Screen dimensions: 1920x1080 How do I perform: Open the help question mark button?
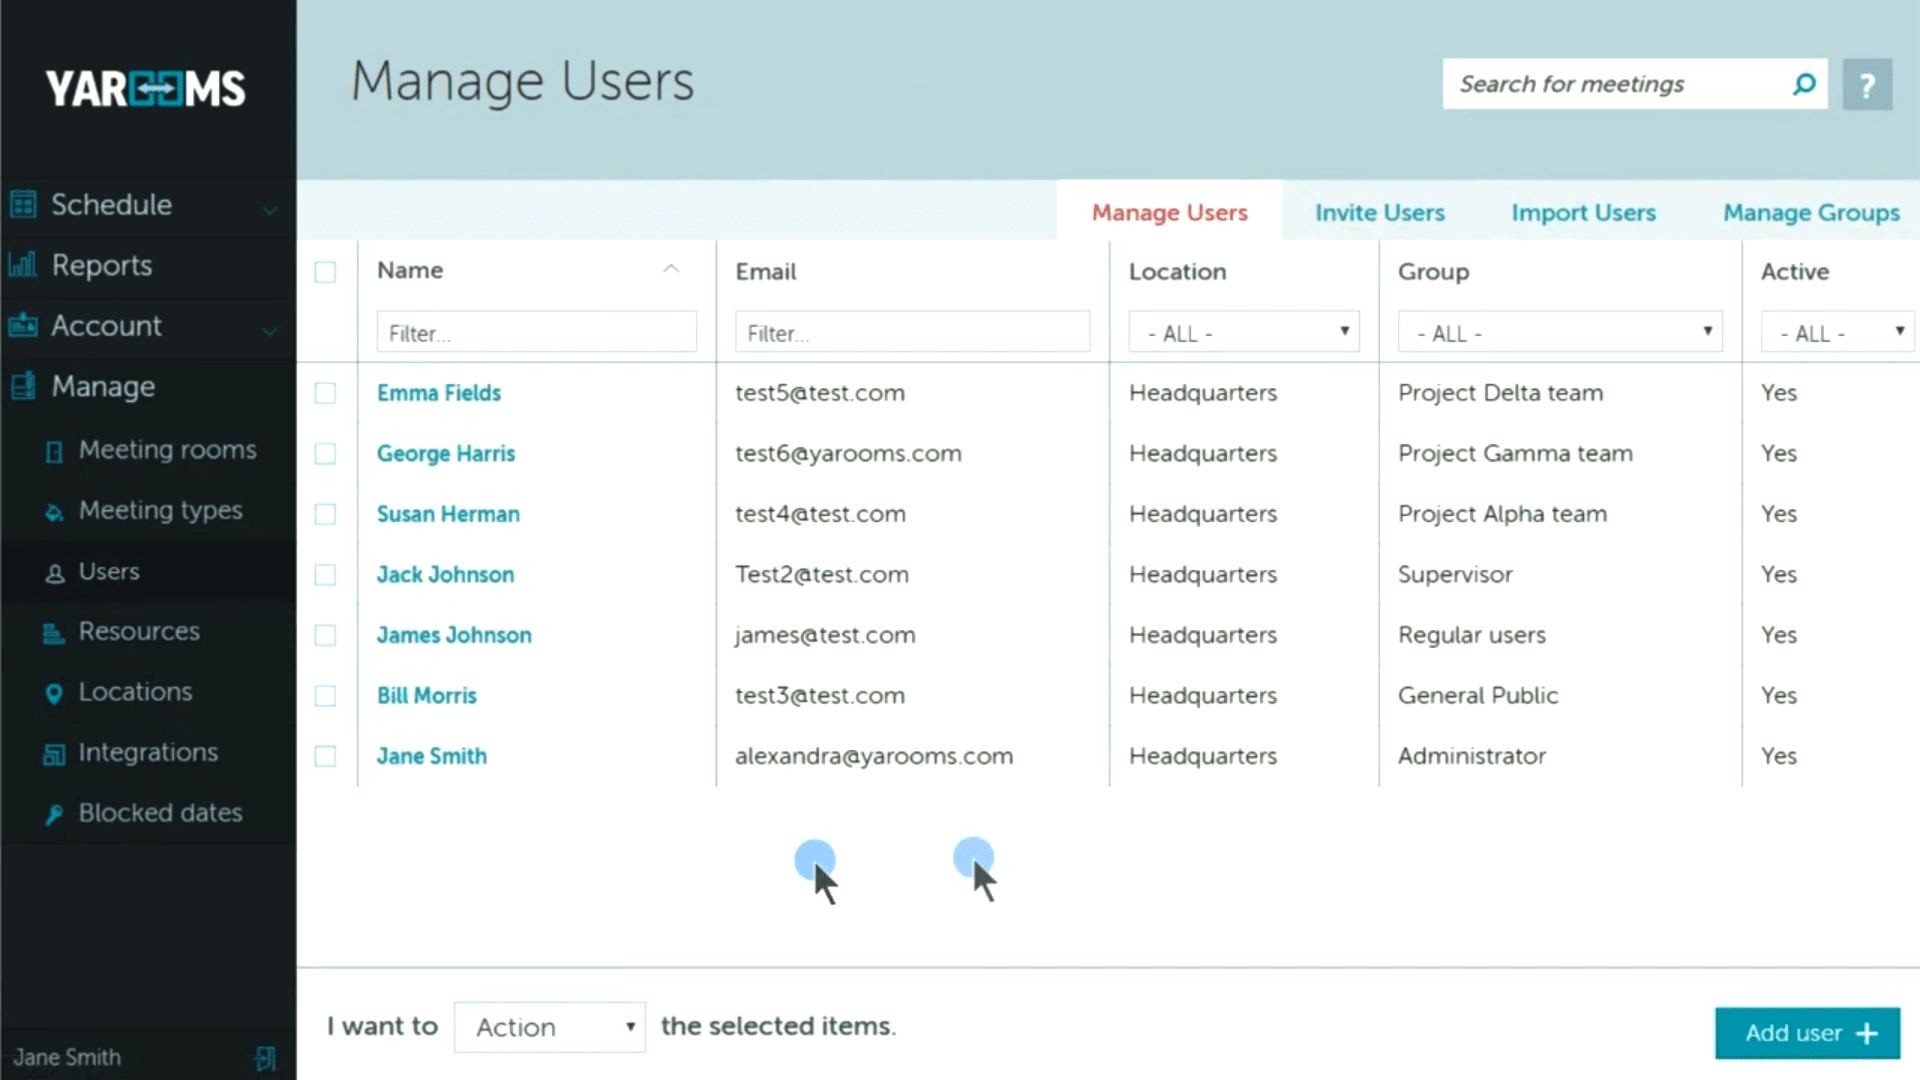click(x=1867, y=85)
